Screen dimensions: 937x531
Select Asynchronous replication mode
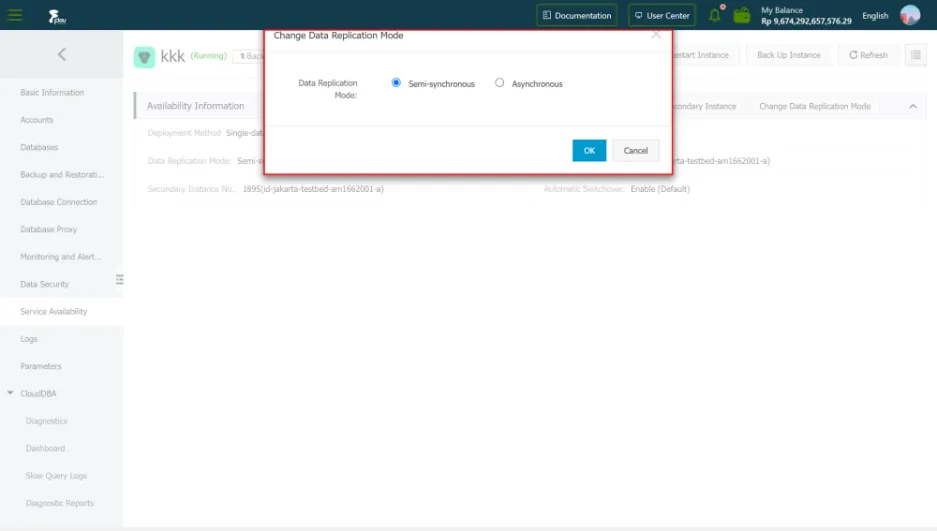[500, 83]
